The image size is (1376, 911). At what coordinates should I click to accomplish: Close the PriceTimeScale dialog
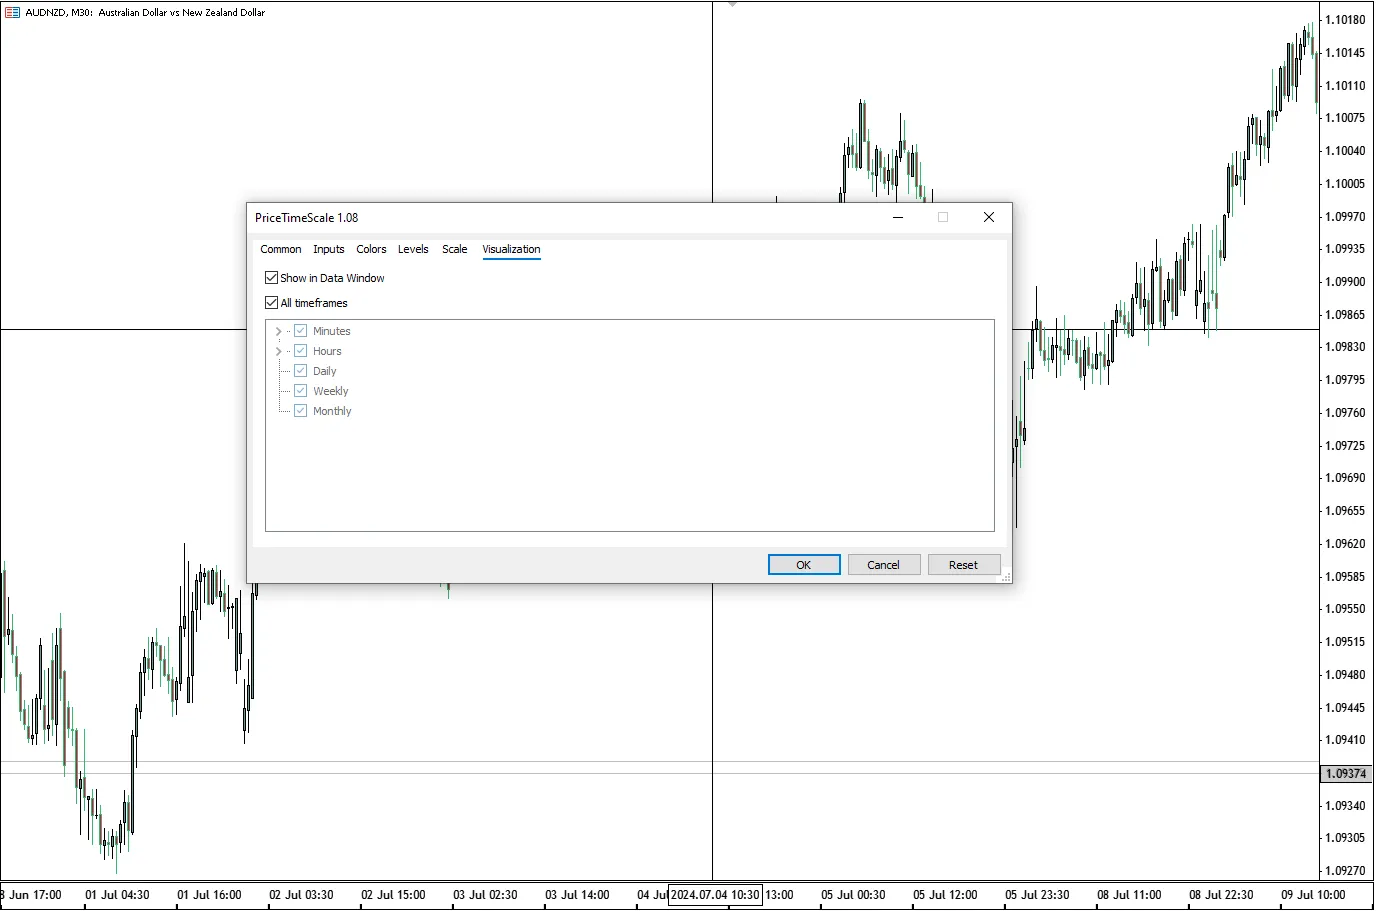[989, 217]
